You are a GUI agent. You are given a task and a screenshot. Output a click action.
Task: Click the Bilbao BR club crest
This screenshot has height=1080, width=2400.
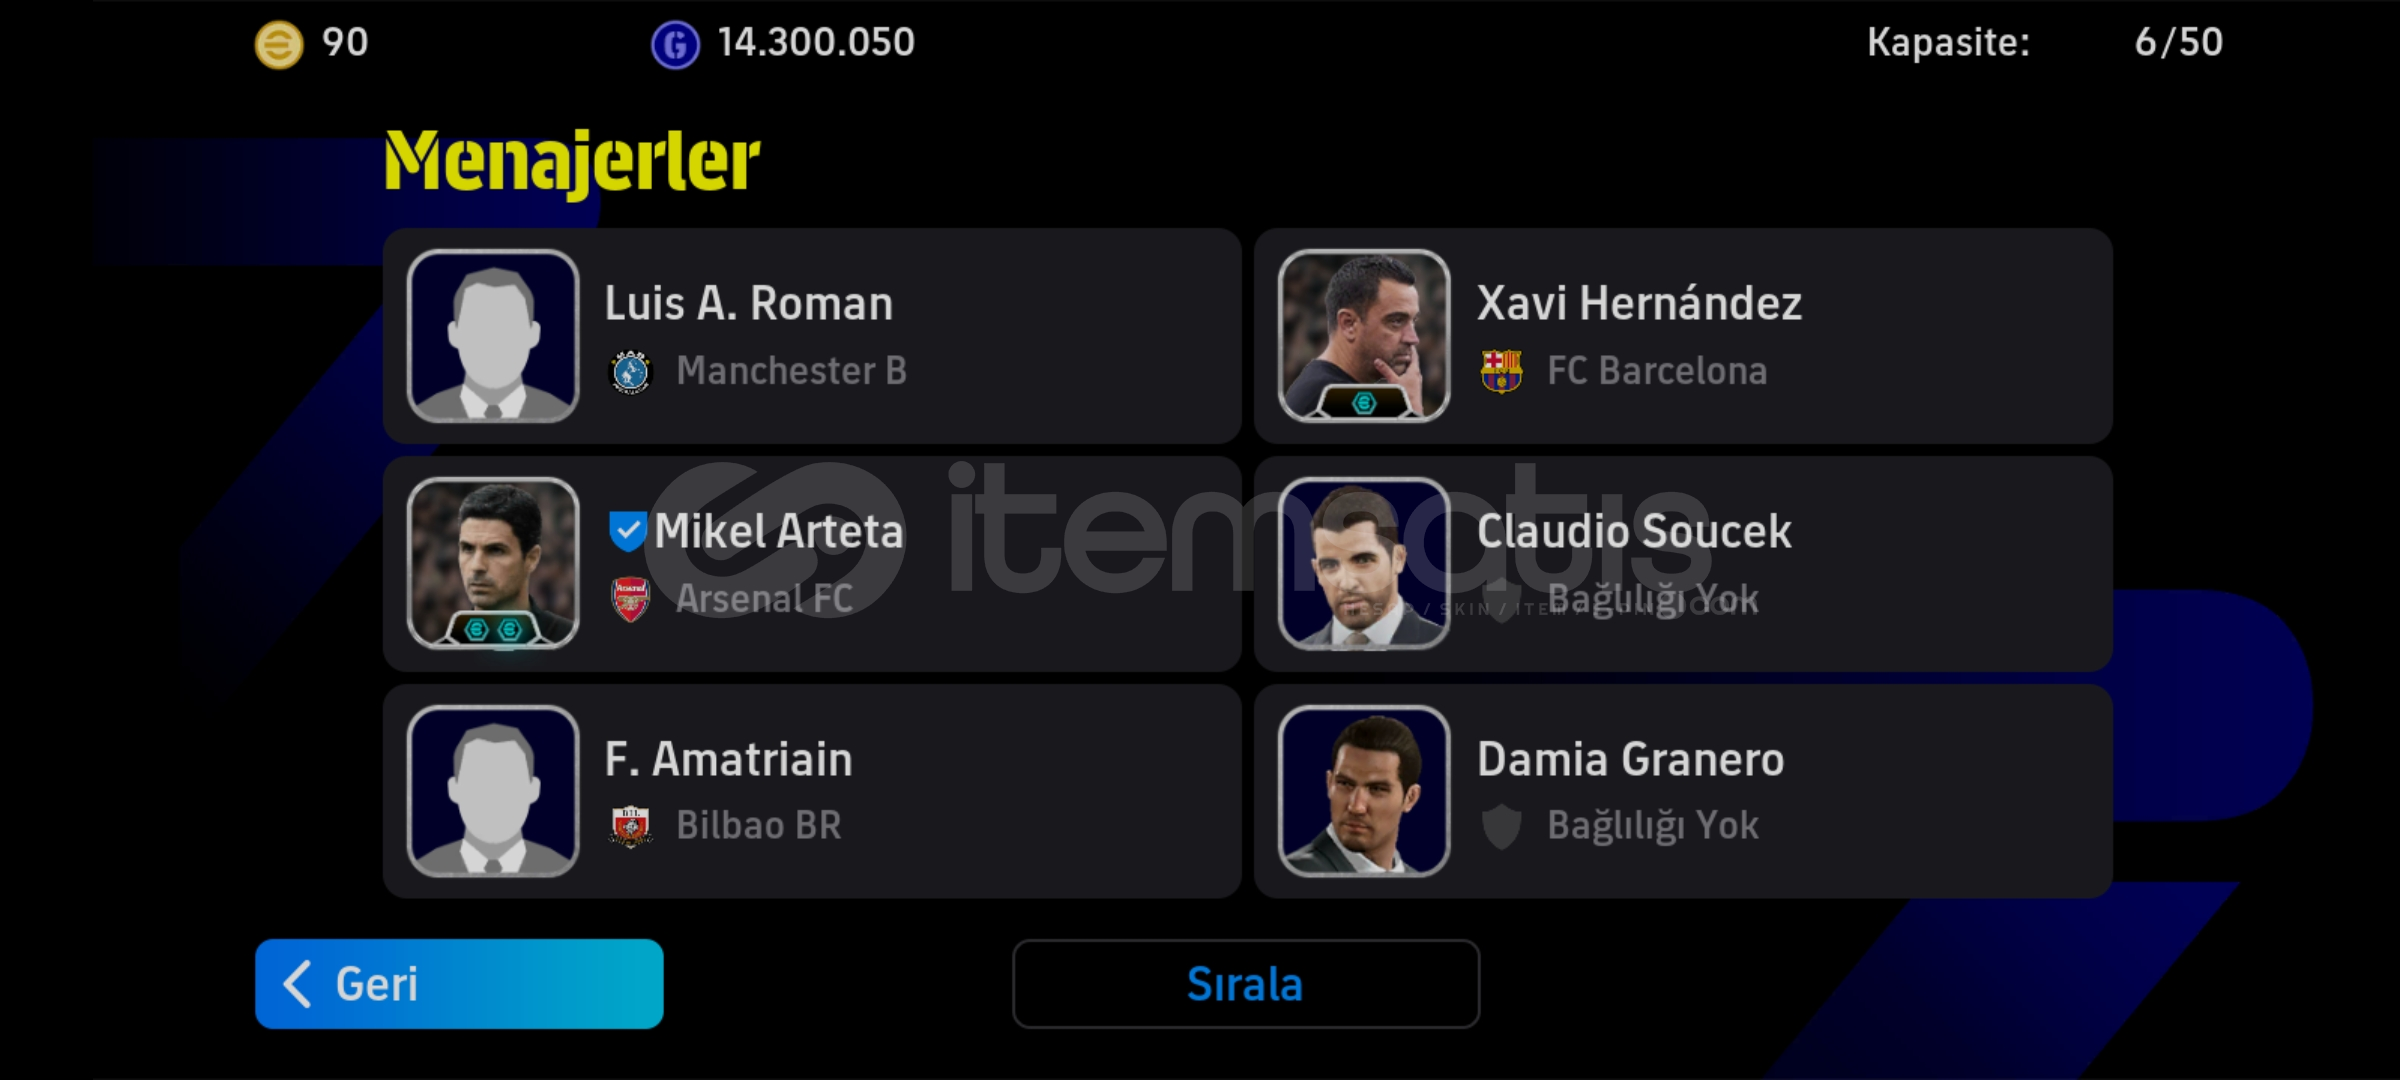pos(630,826)
